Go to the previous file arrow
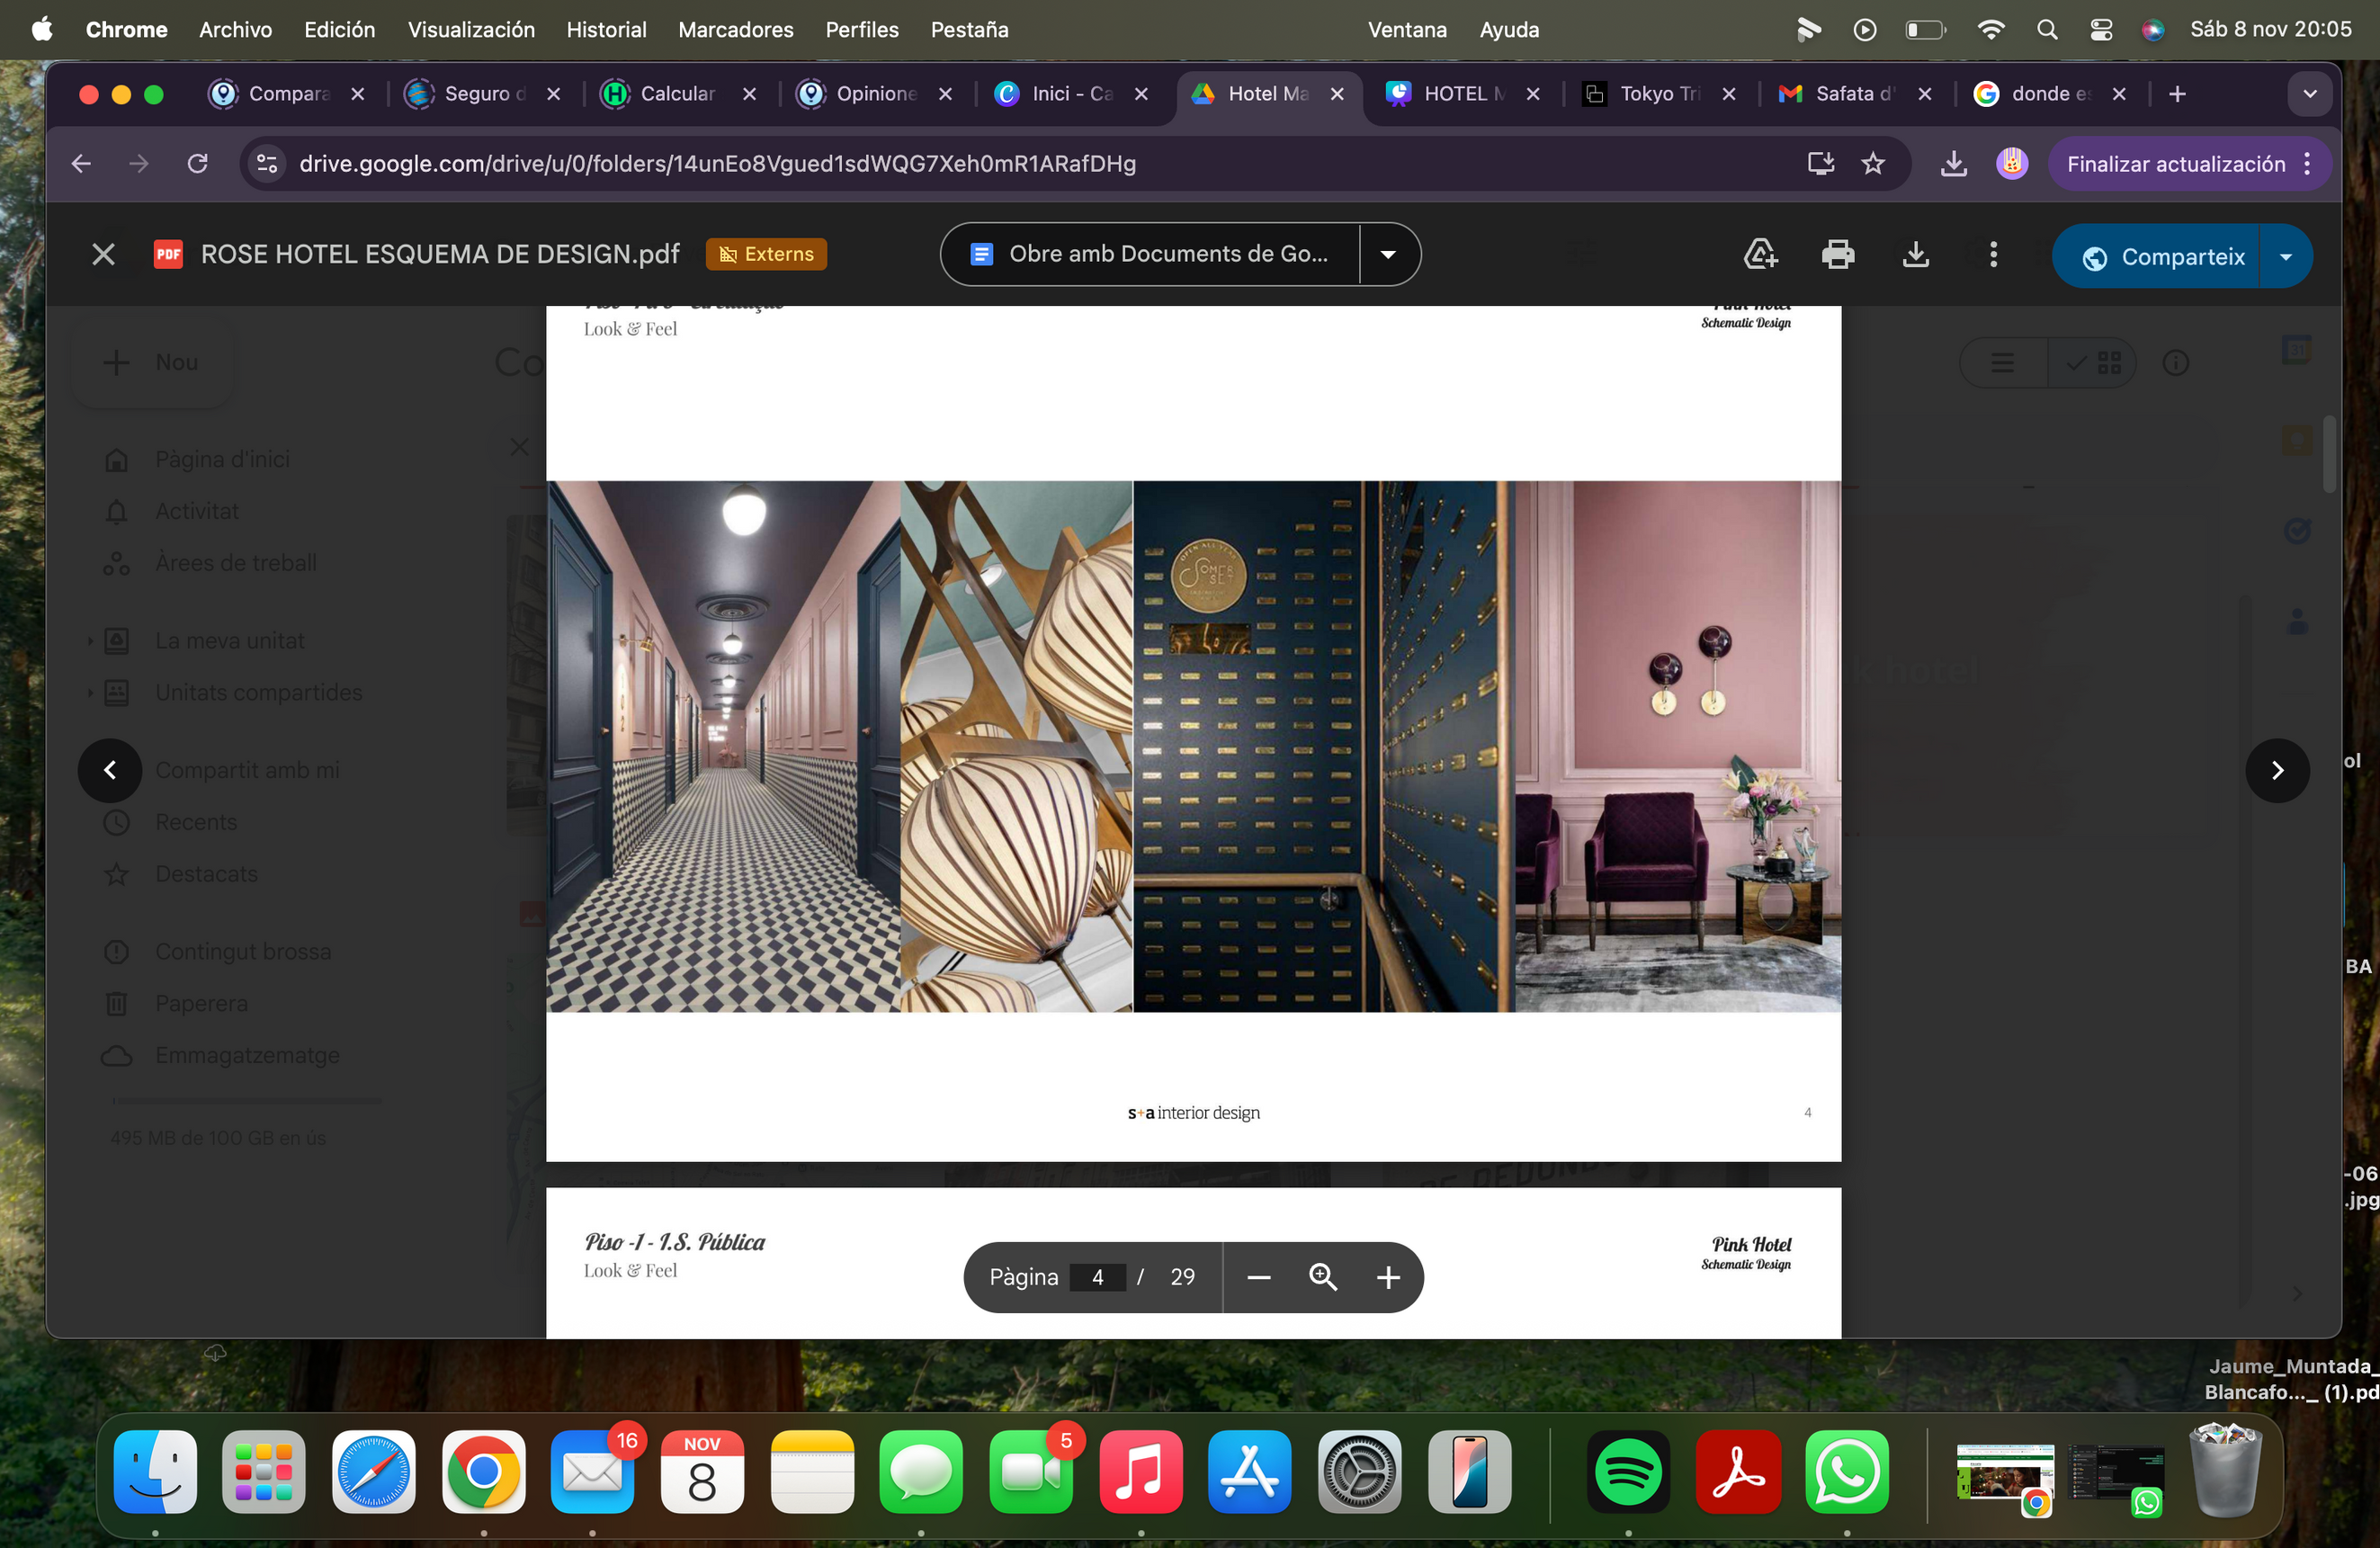 coord(110,770)
